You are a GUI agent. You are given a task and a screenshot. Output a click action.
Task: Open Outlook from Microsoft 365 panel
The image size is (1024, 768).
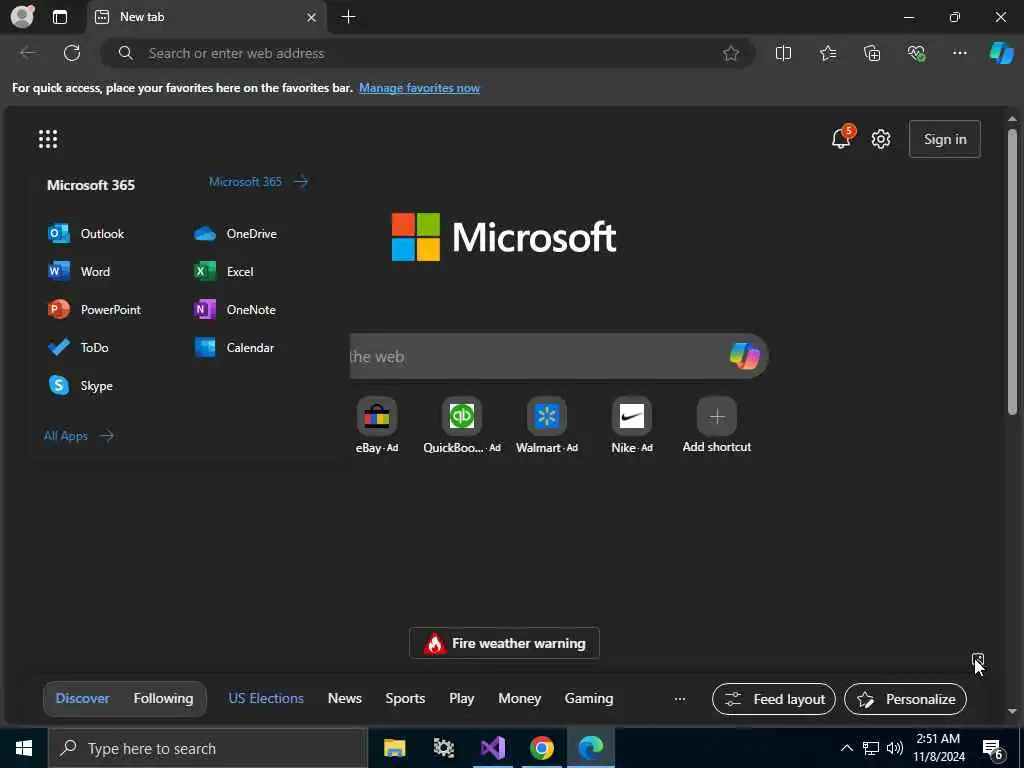[x=86, y=234]
